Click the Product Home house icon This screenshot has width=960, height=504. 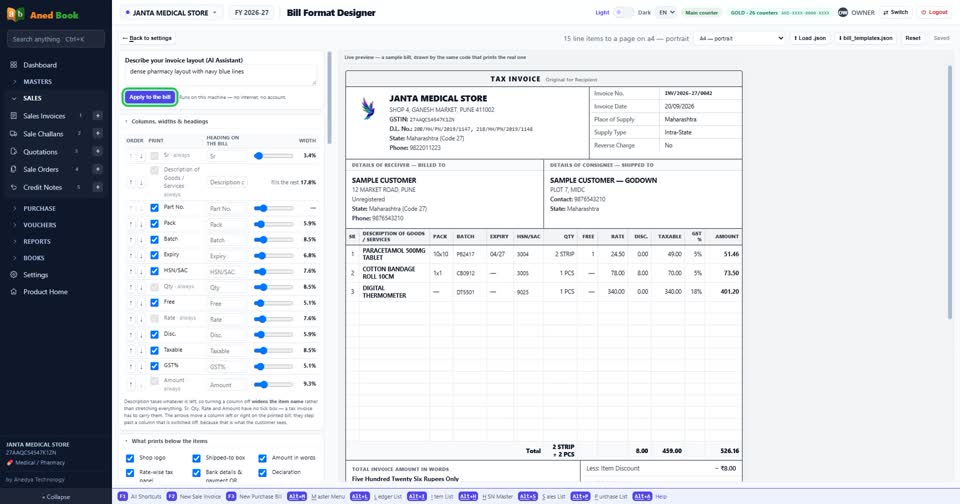(x=13, y=291)
